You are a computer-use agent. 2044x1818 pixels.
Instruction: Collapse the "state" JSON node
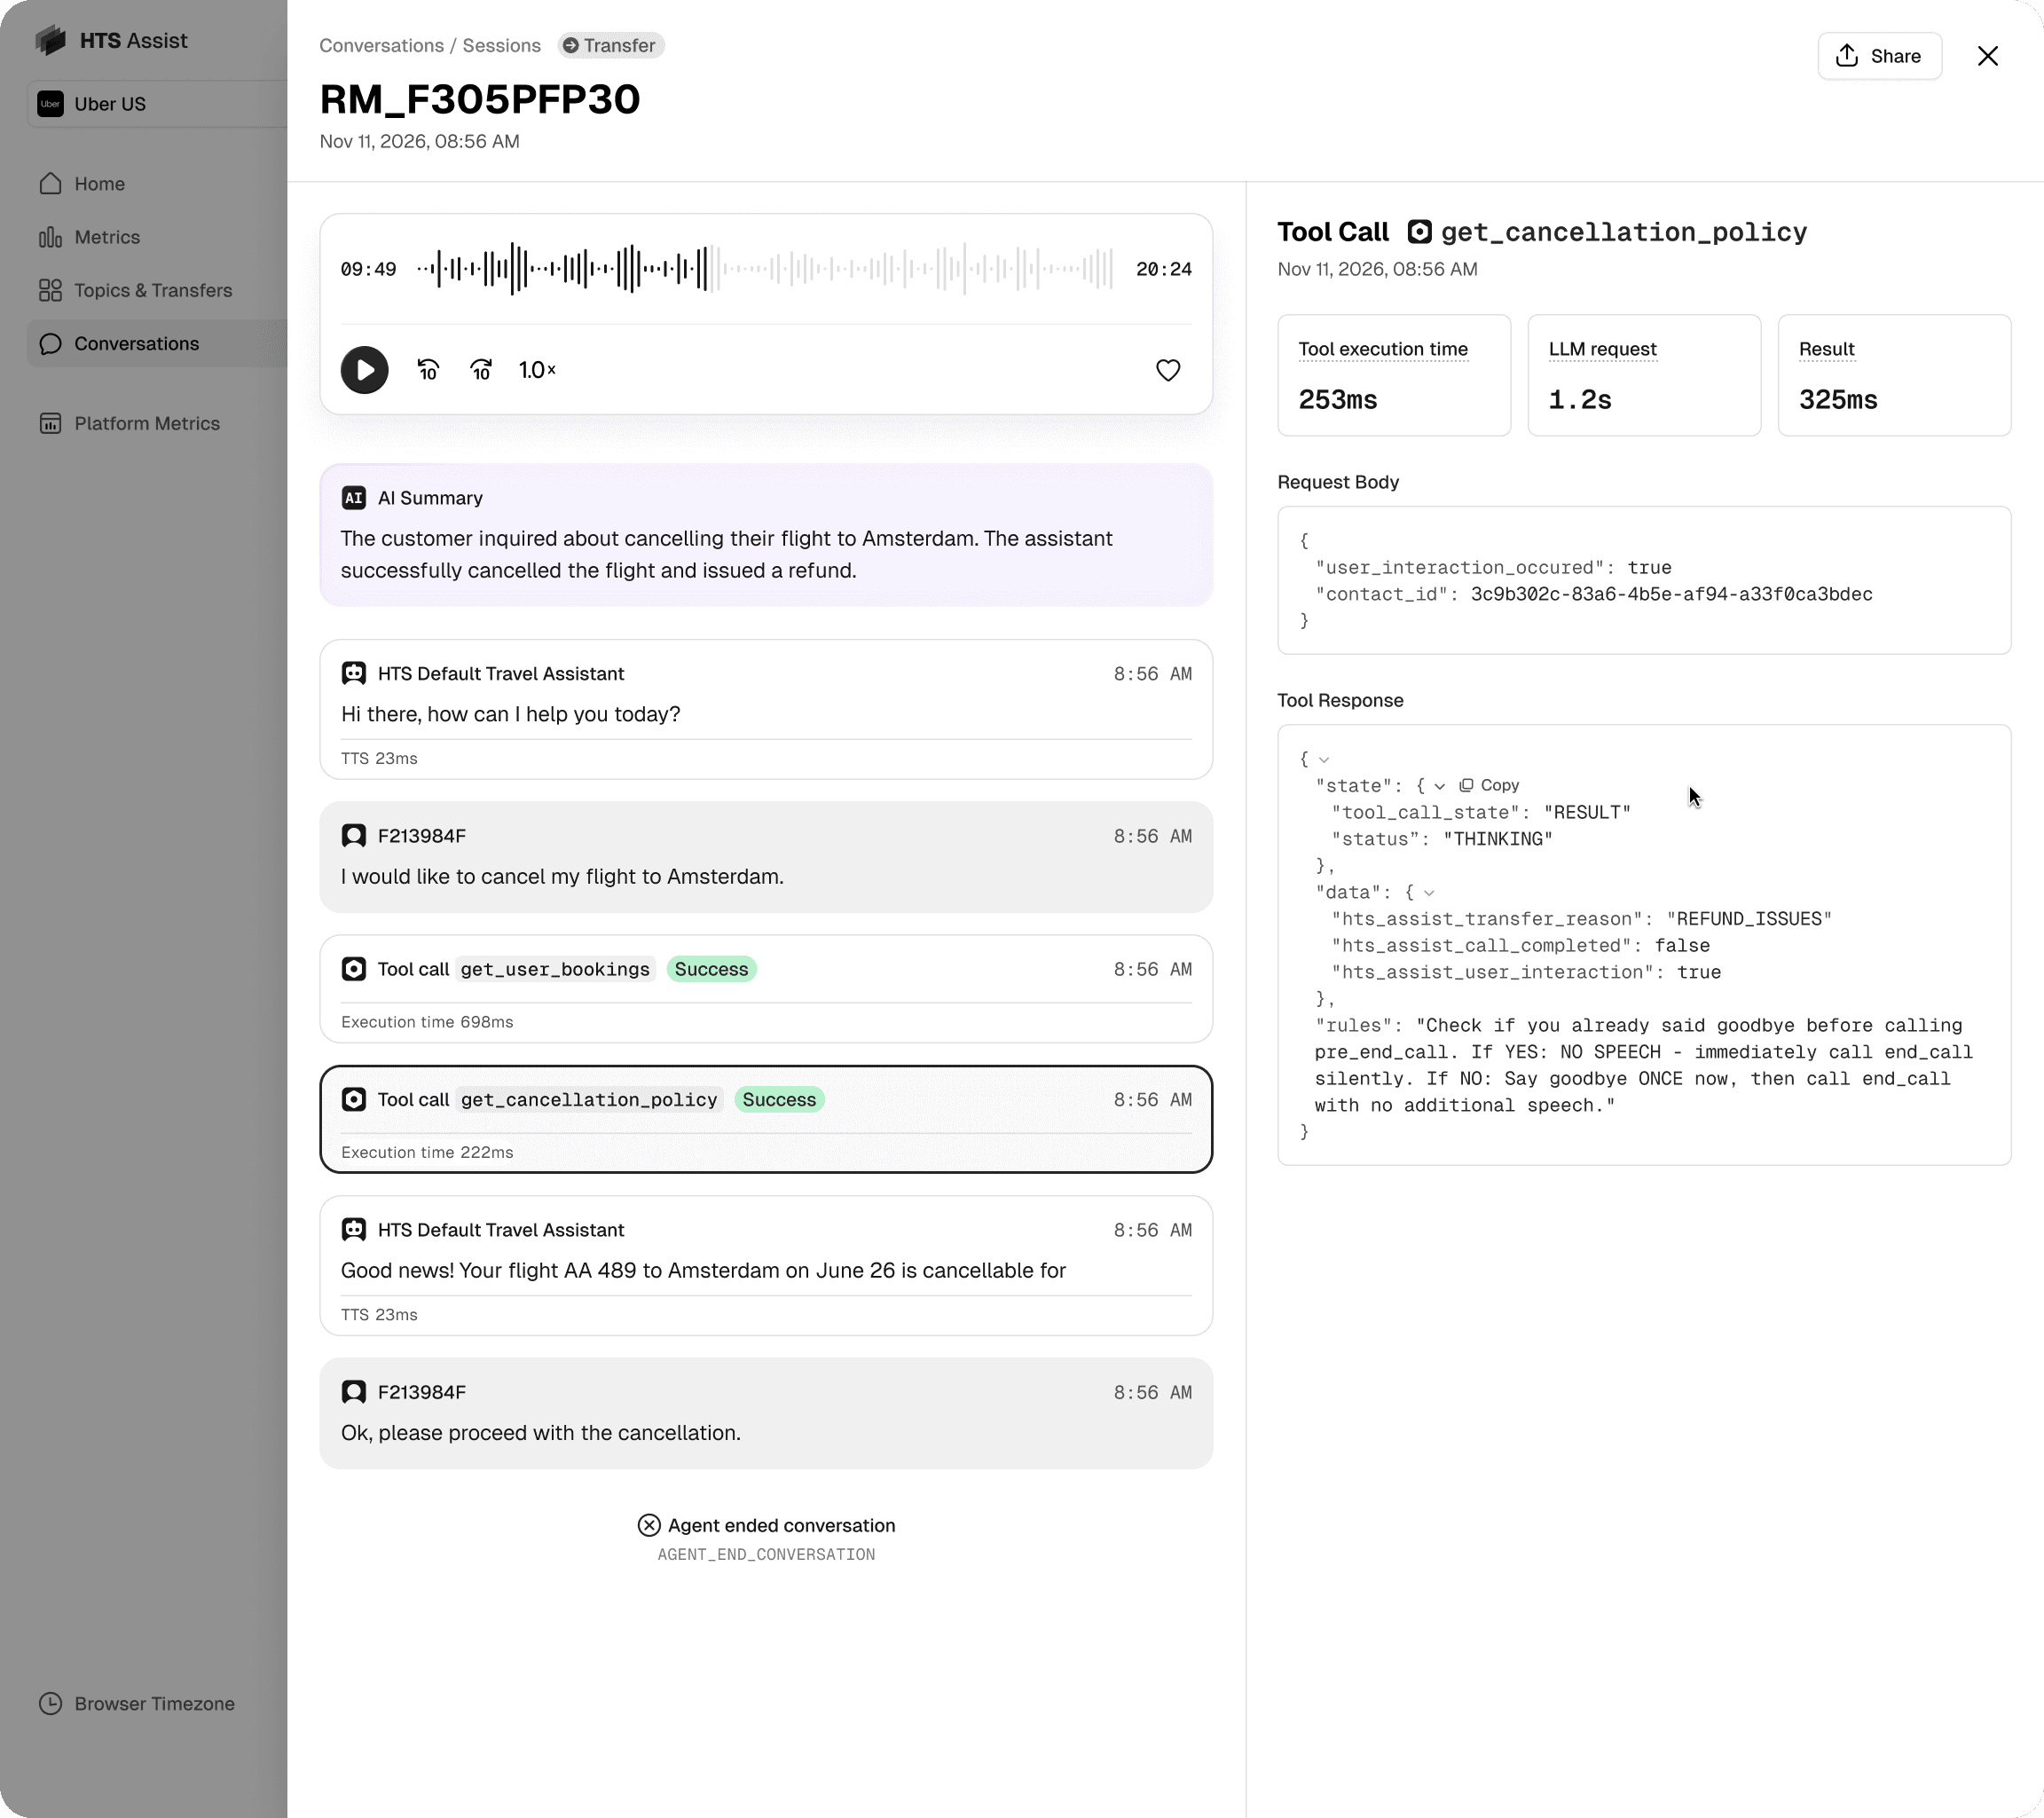[1439, 786]
